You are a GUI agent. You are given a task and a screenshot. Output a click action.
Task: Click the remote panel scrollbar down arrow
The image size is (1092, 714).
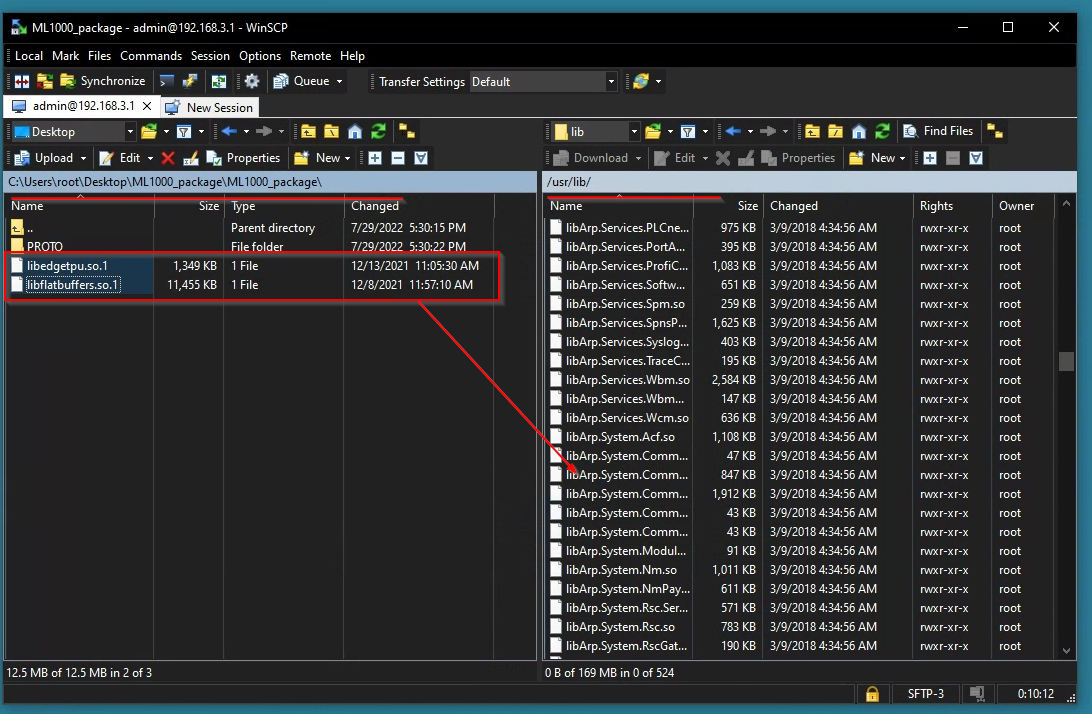point(1066,651)
